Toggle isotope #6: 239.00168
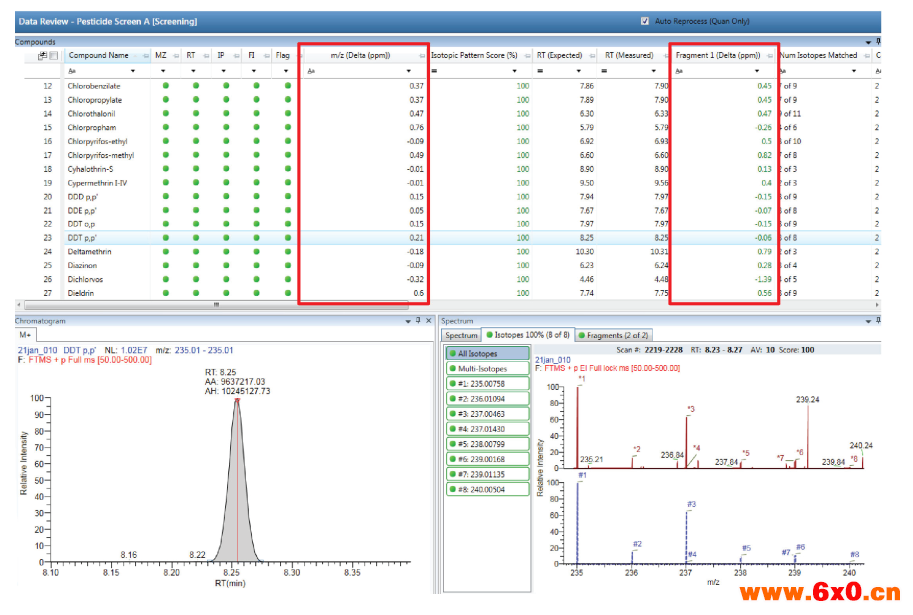 click(x=488, y=460)
